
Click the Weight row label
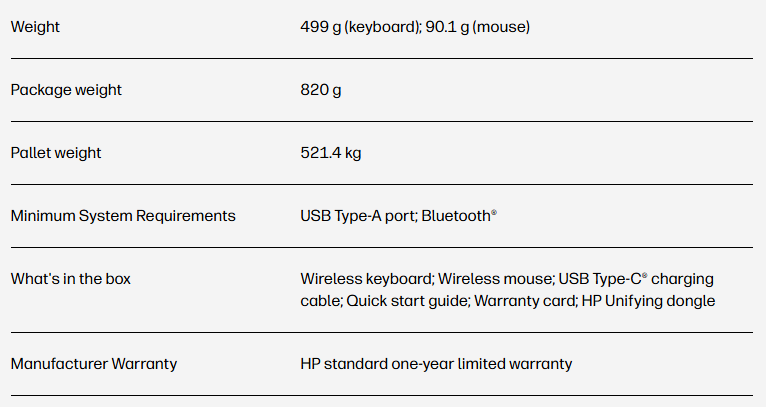tap(35, 27)
